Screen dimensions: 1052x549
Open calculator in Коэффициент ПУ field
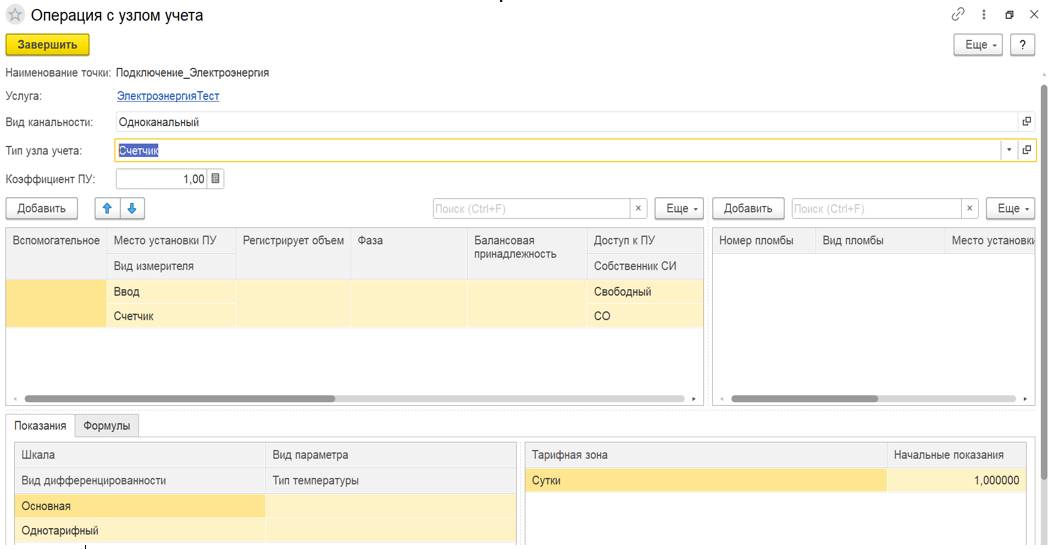pyautogui.click(x=215, y=179)
